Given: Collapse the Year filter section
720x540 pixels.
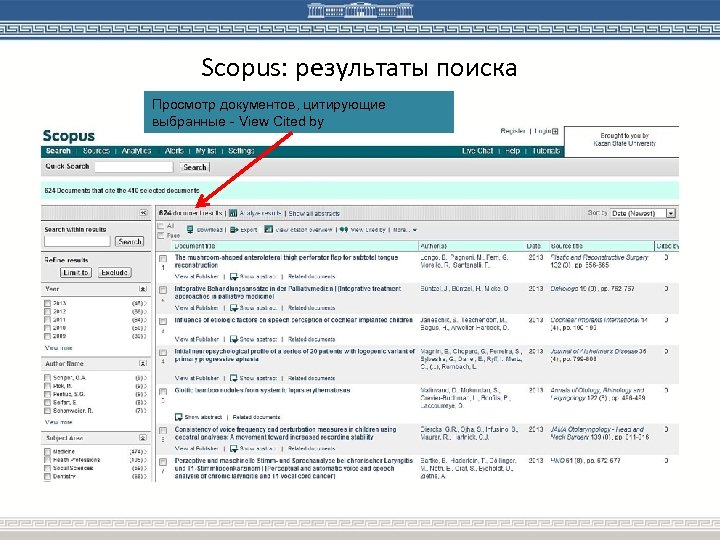Looking at the screenshot, I should point(143,289).
